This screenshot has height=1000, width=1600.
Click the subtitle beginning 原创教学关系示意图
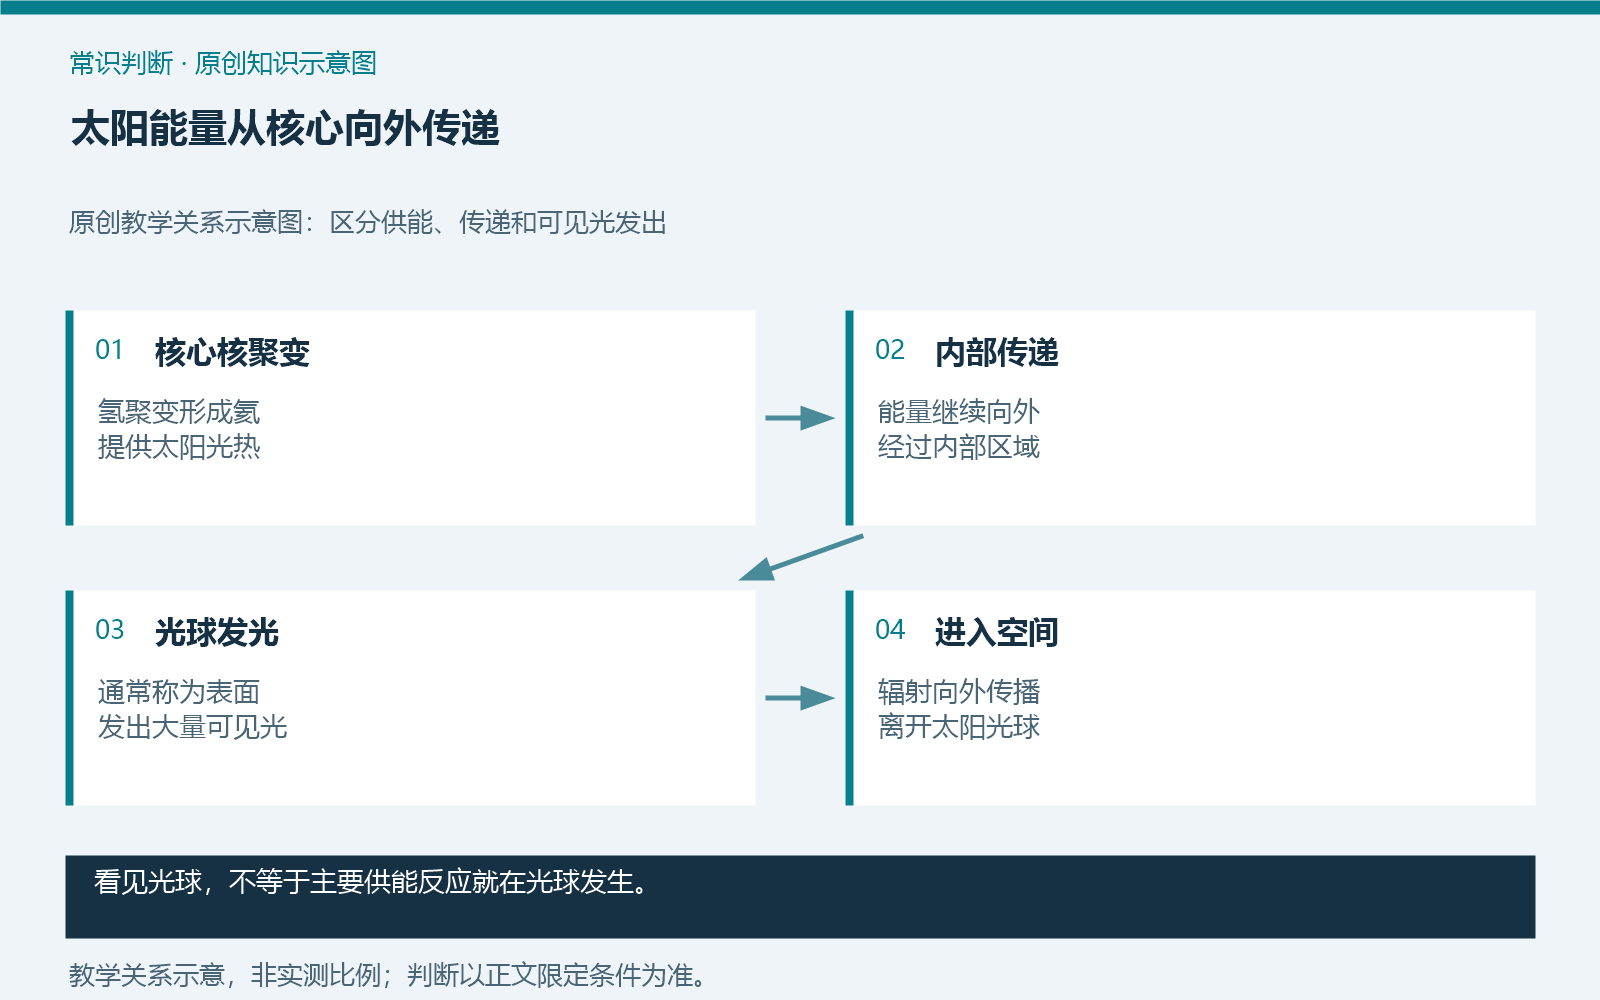368,222
